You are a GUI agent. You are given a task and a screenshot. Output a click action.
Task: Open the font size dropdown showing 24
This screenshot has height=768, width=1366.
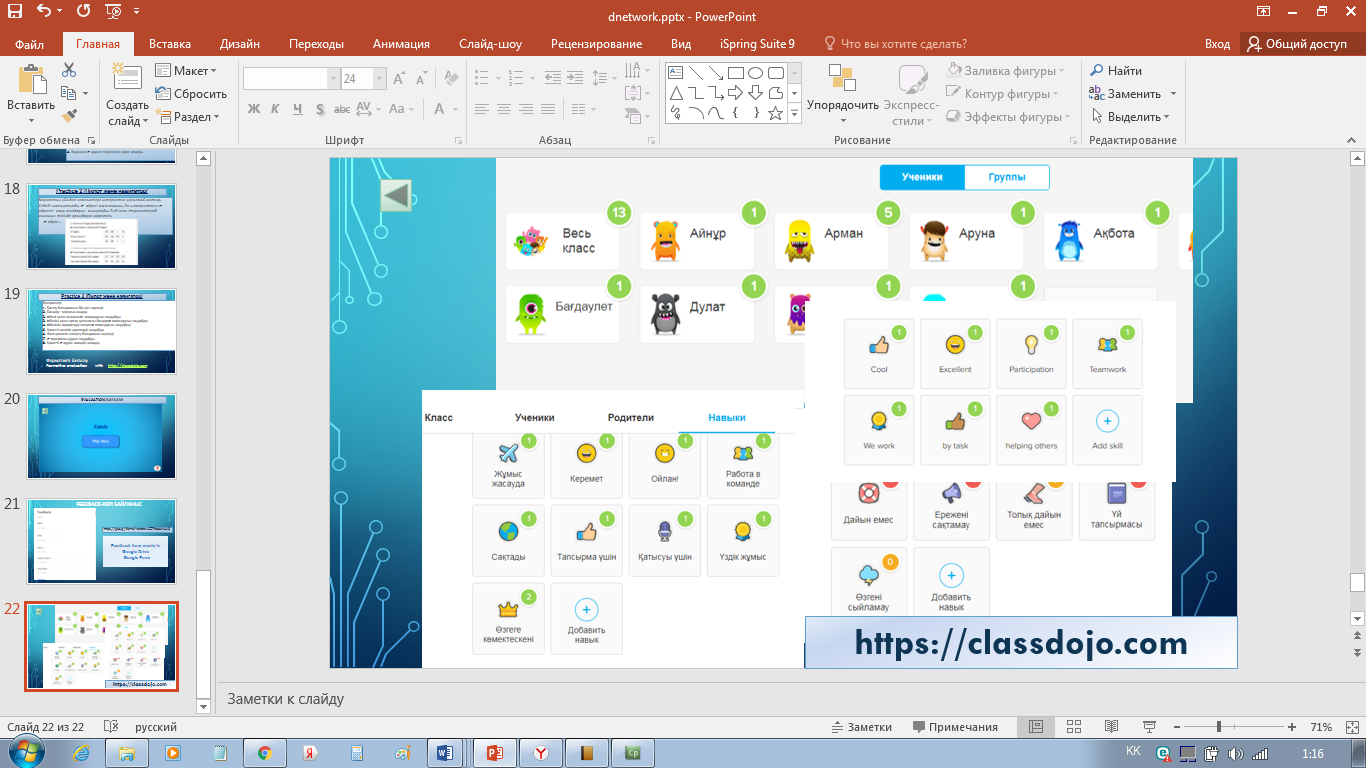coord(380,78)
